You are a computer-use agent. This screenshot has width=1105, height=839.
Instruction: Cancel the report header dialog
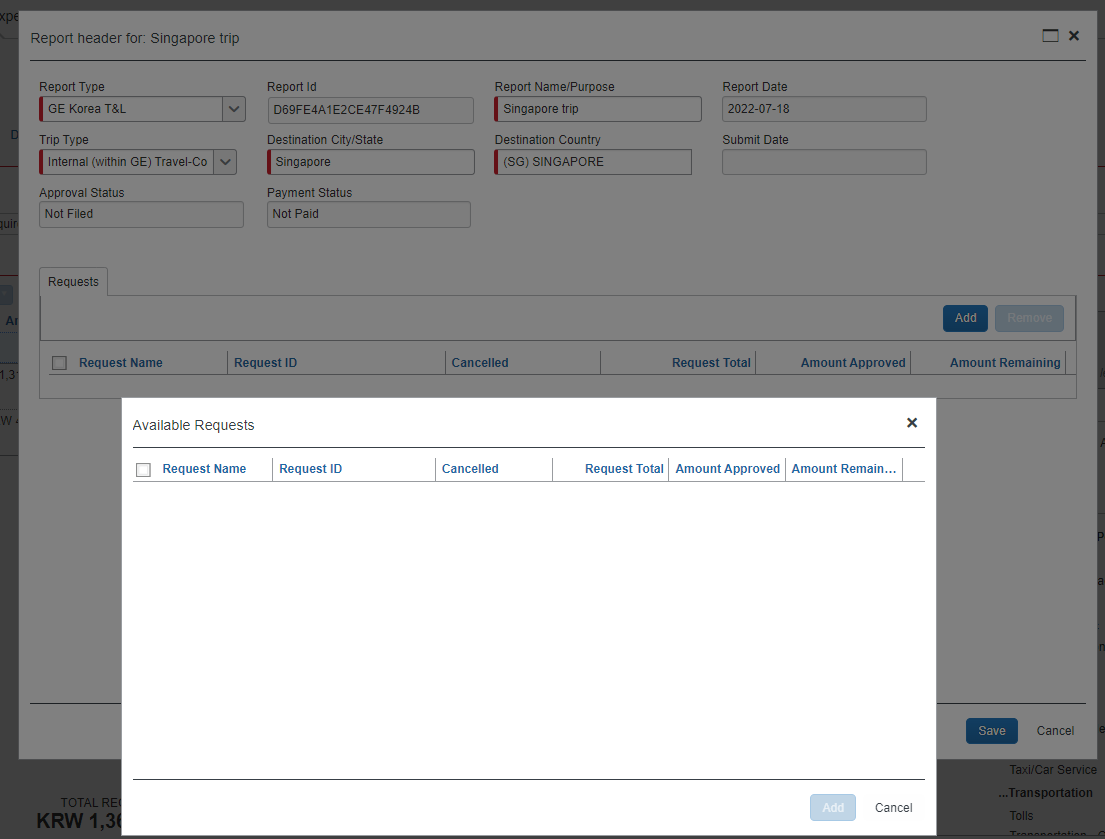(x=1054, y=731)
